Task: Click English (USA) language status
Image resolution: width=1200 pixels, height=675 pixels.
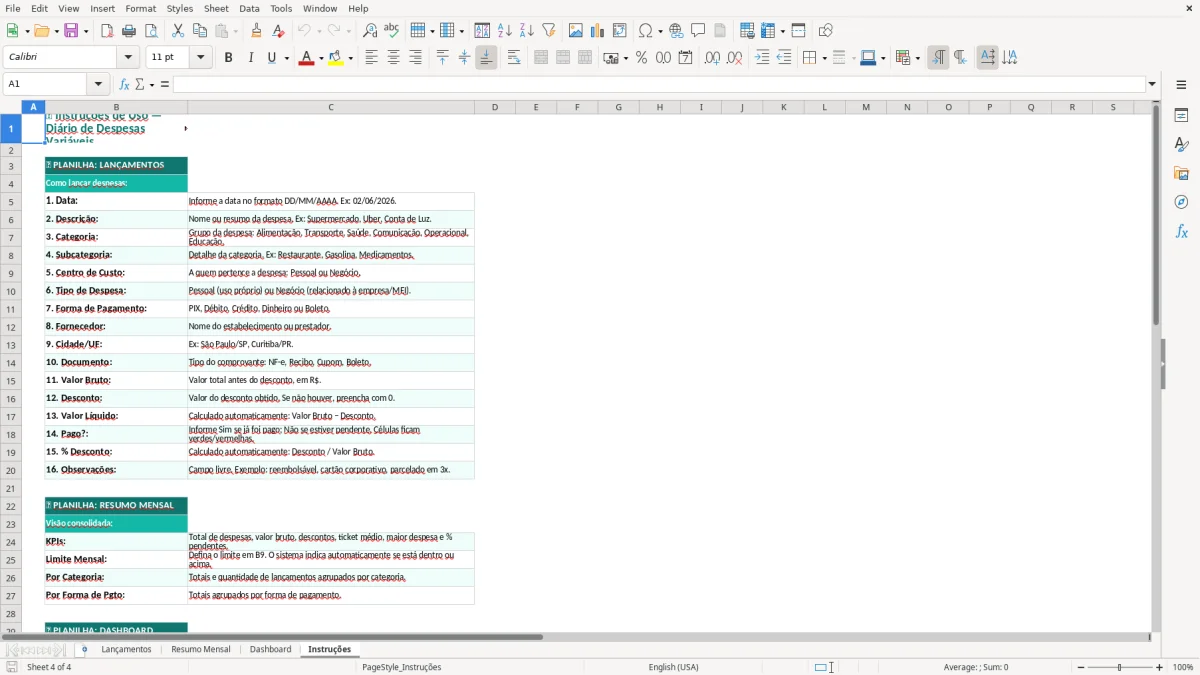Action: point(673,667)
